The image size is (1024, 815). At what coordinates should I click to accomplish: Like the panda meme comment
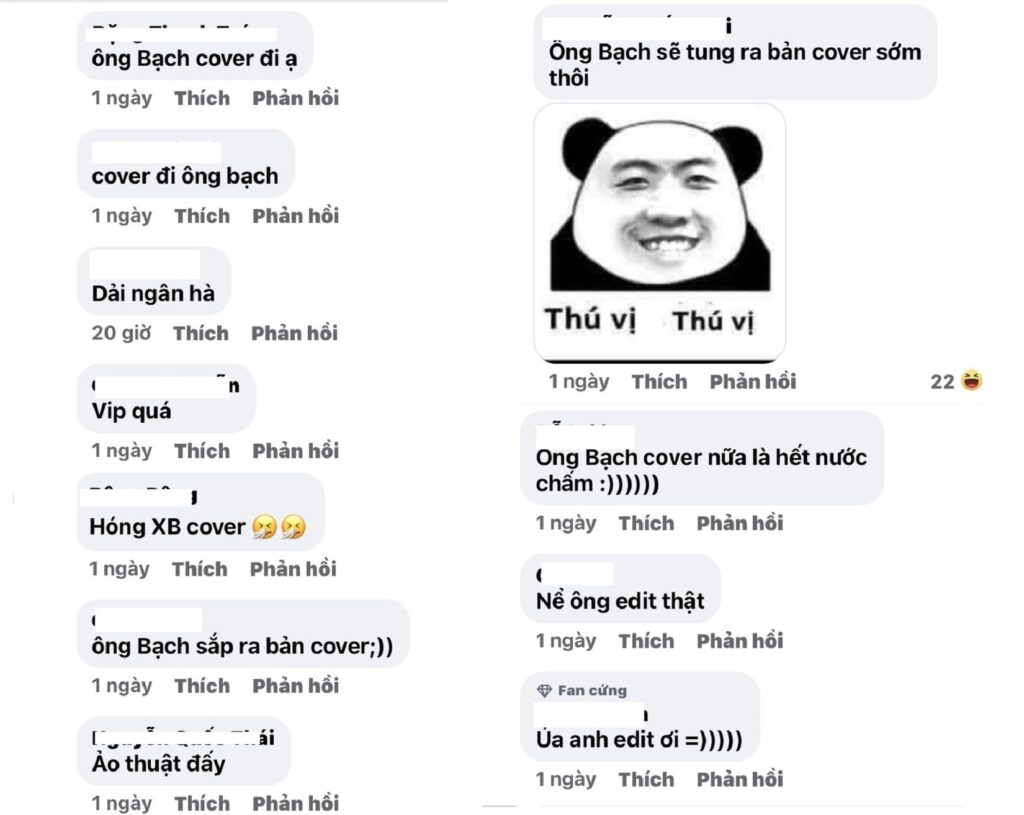659,381
